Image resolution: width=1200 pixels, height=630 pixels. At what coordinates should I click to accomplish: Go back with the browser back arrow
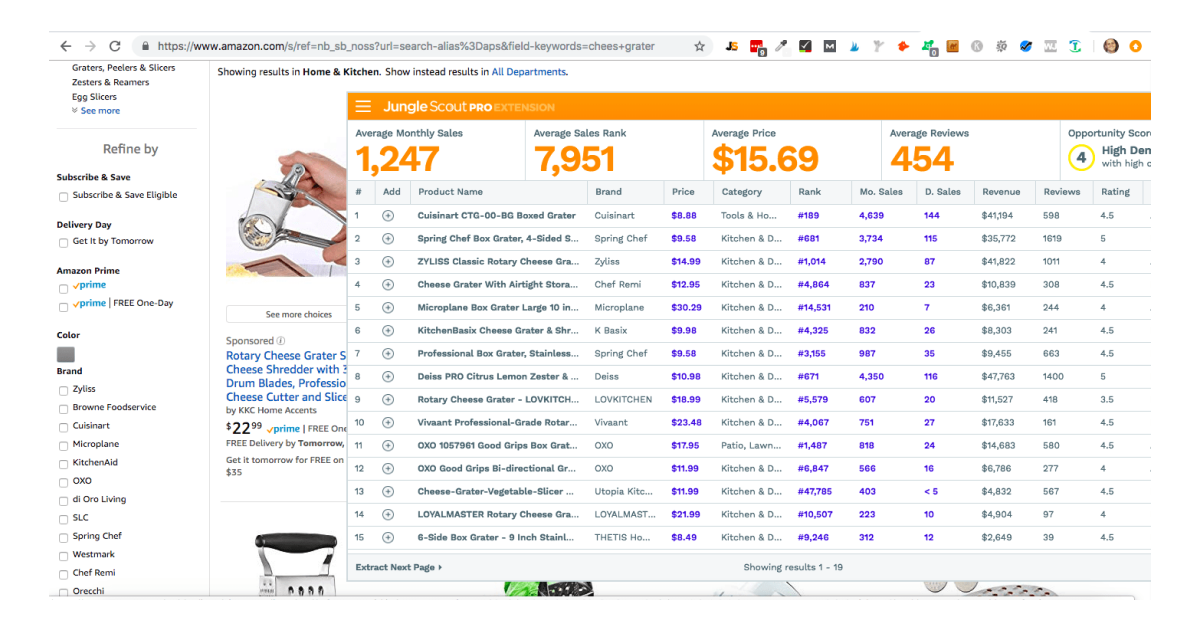tap(66, 46)
